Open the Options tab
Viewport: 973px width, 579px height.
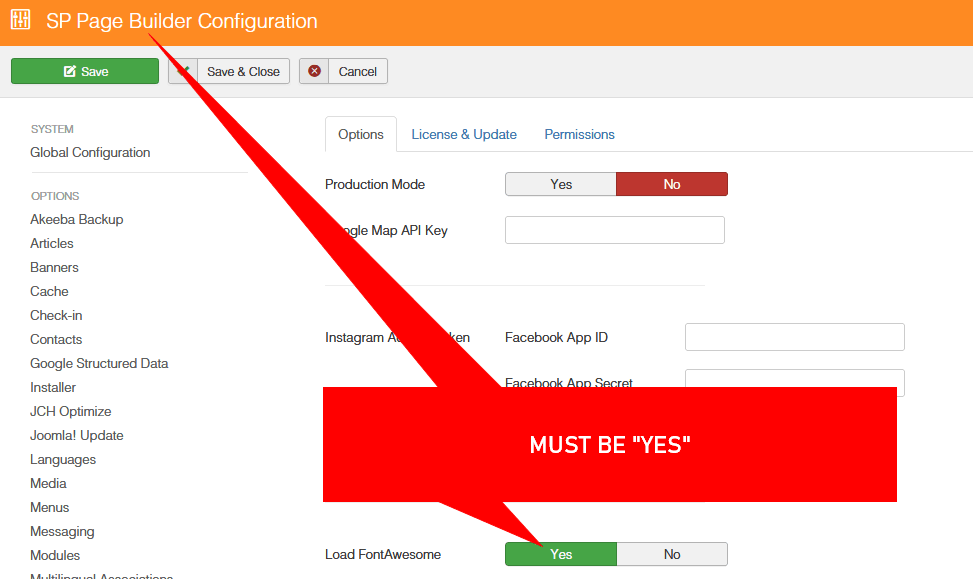click(361, 134)
